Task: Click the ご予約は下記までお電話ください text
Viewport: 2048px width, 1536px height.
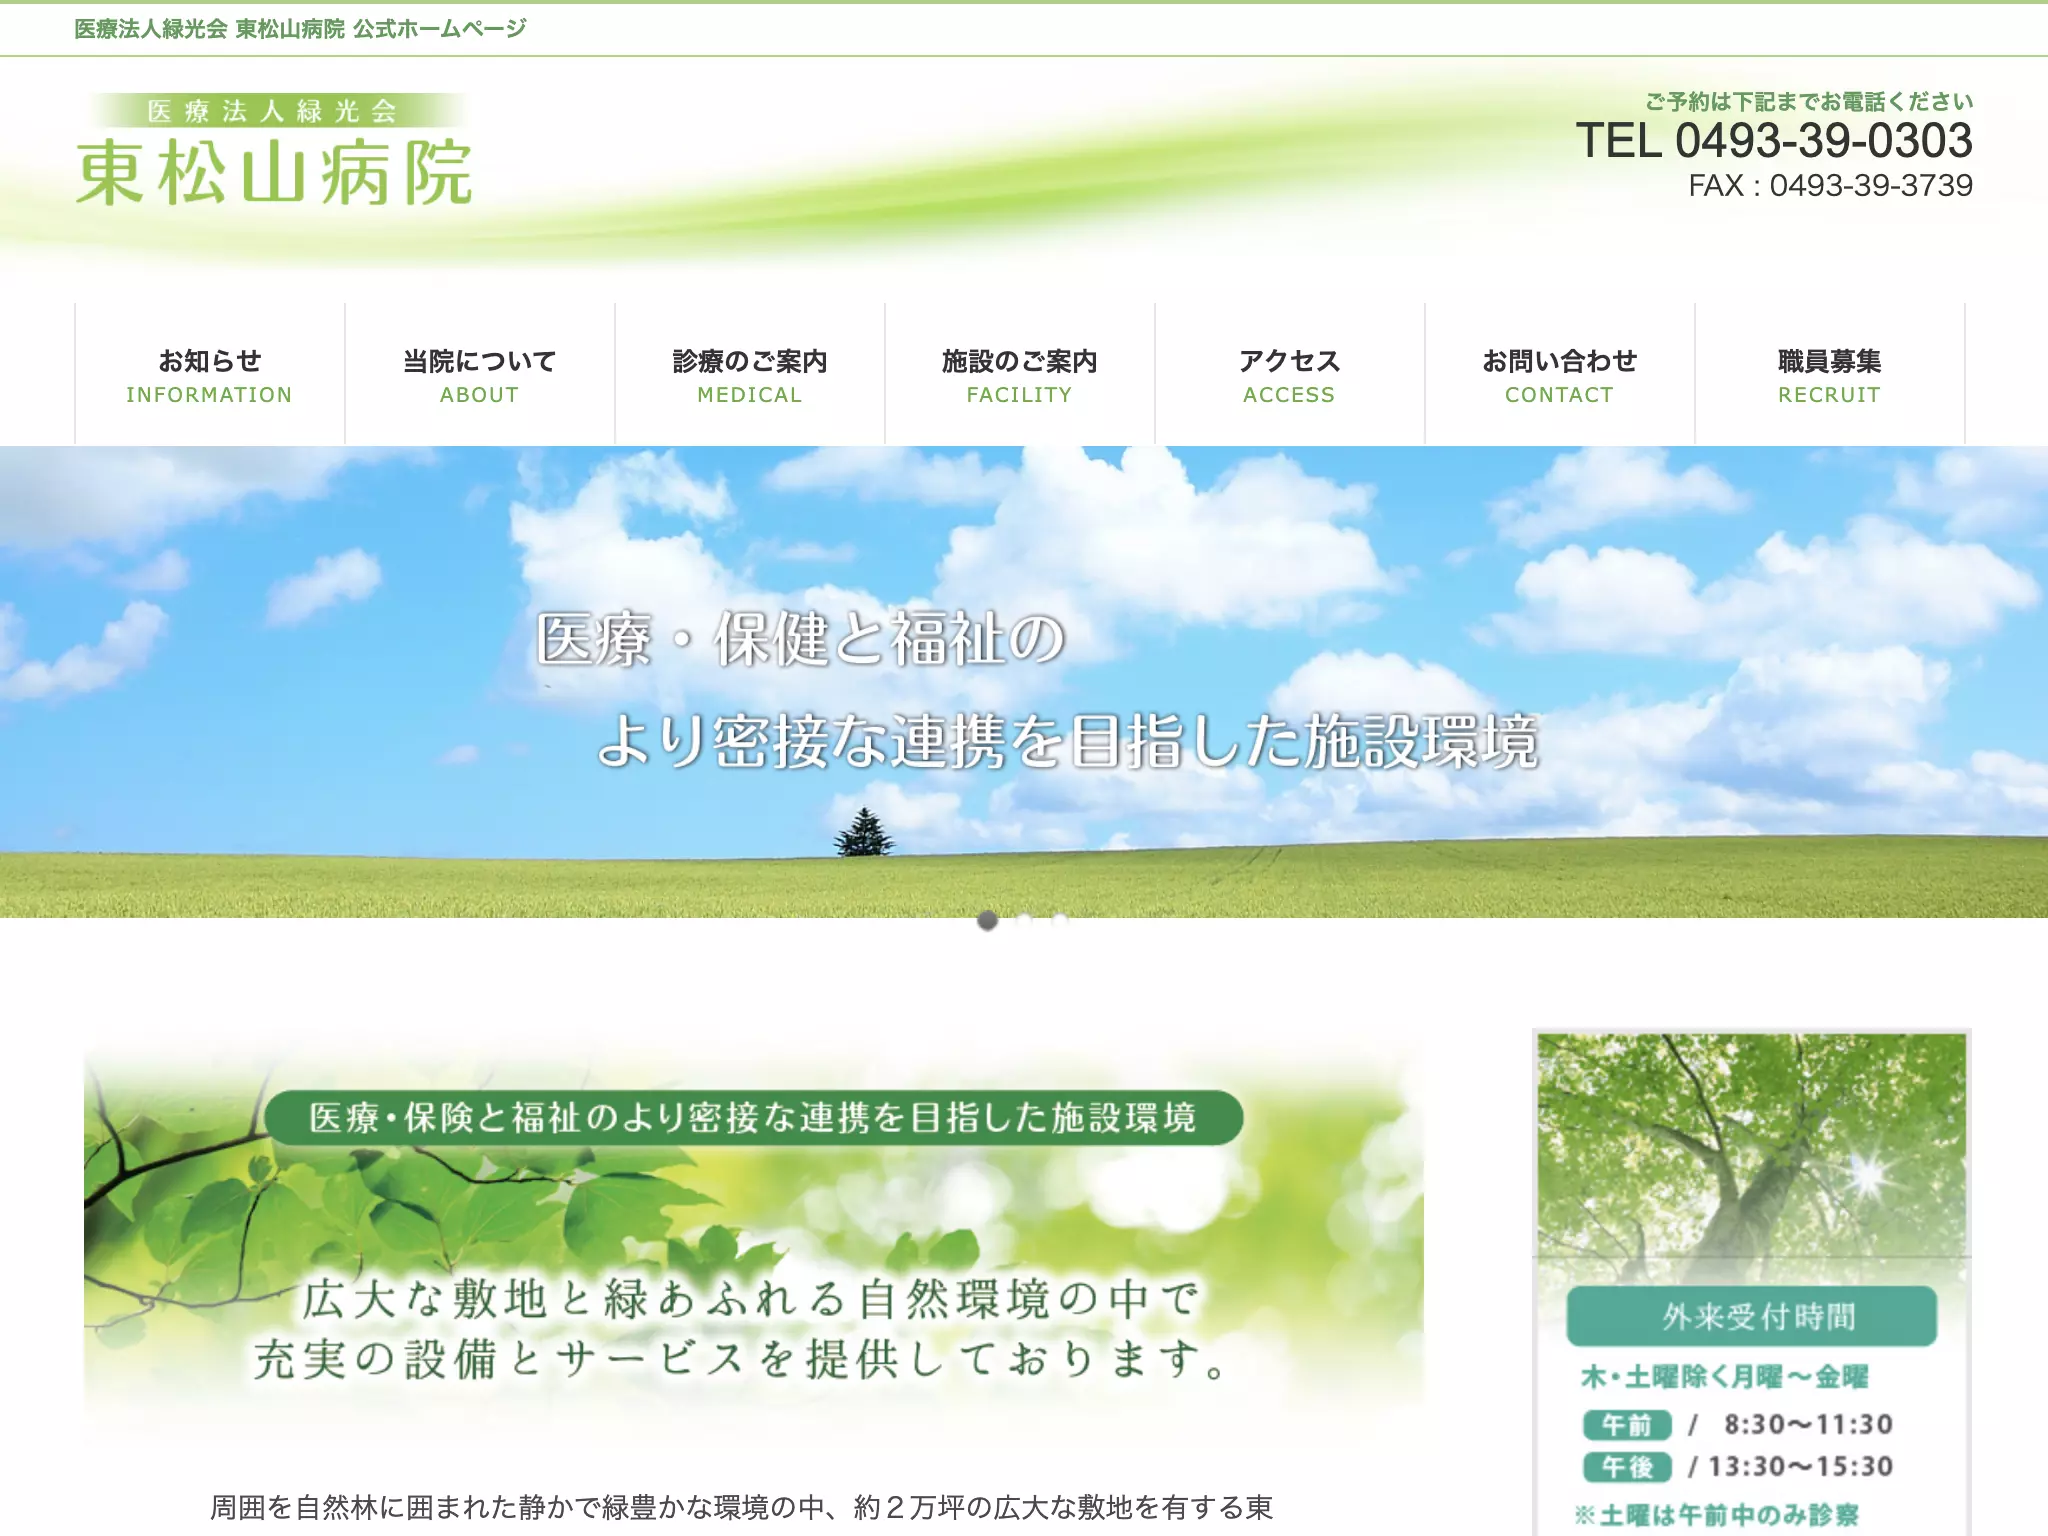Action: click(1809, 101)
